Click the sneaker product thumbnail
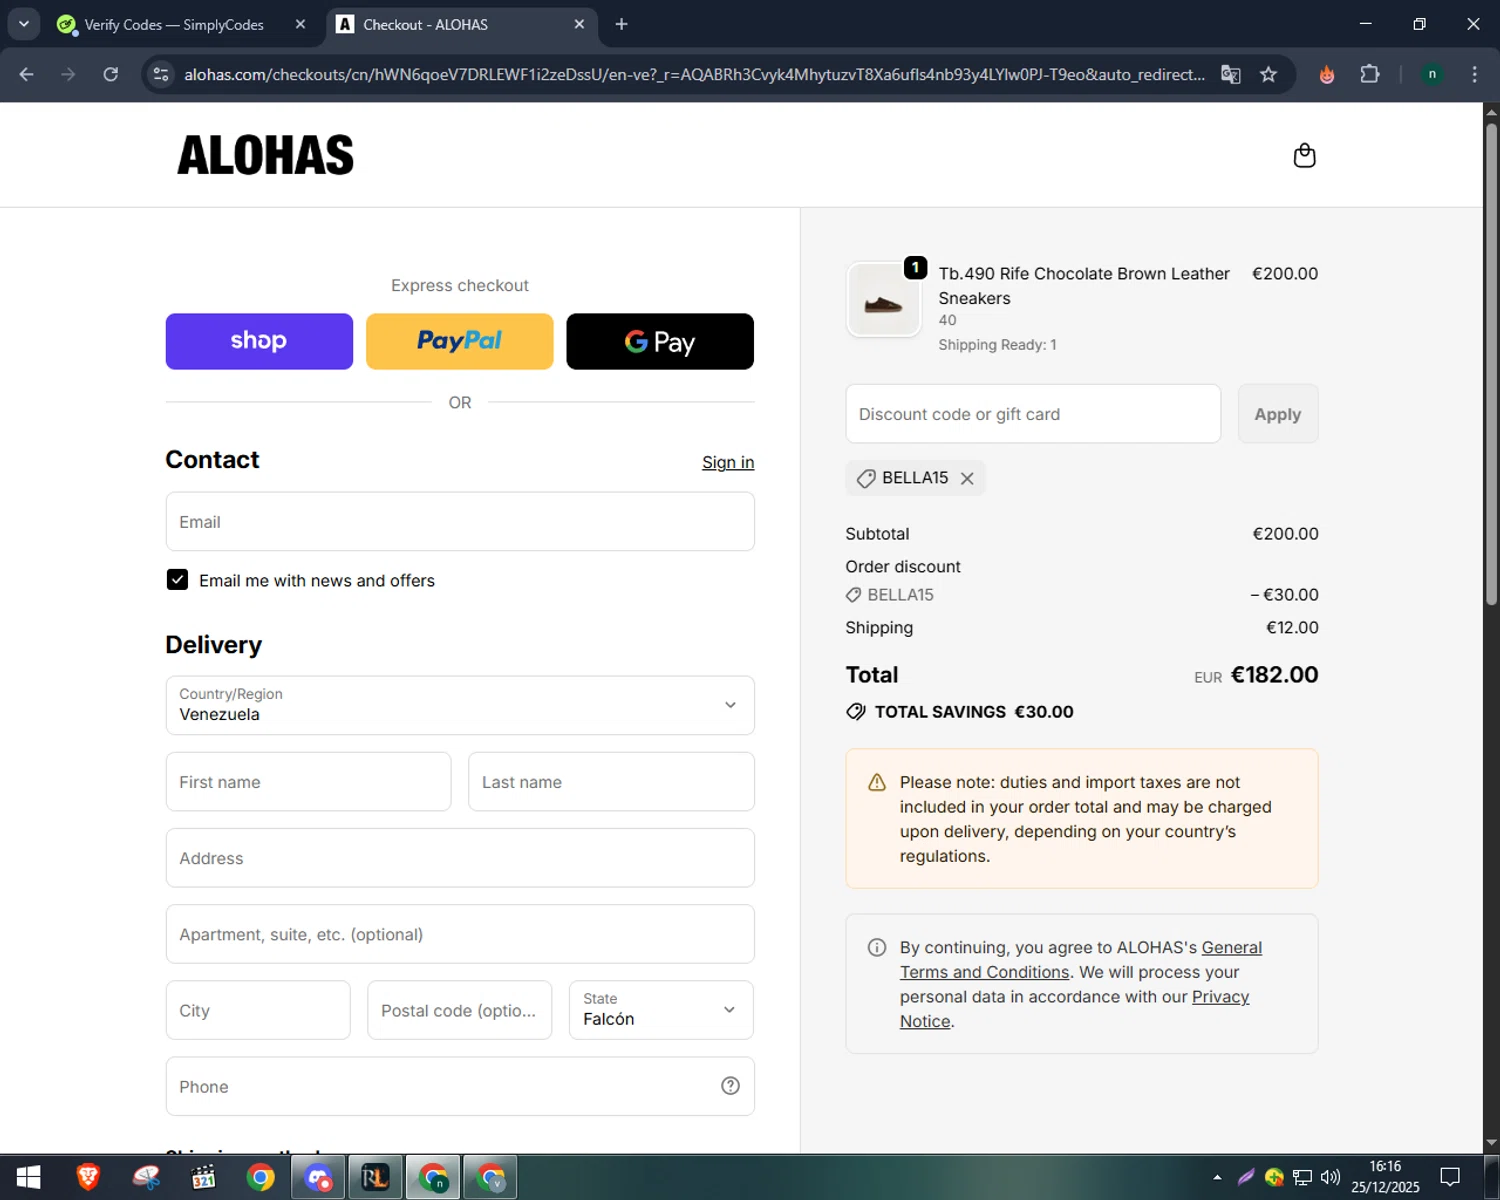Screen dimensions: 1500x1200 [x=884, y=300]
